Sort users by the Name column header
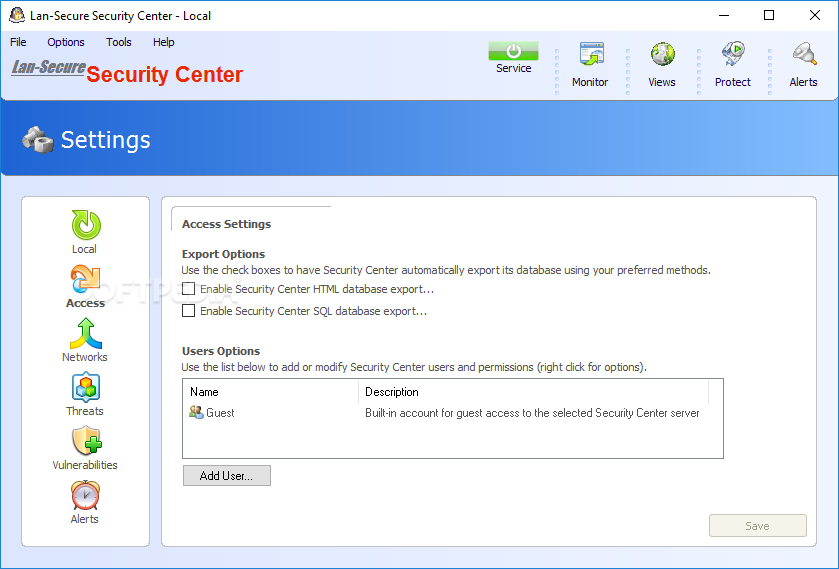The height and width of the screenshot is (569, 839). [271, 392]
